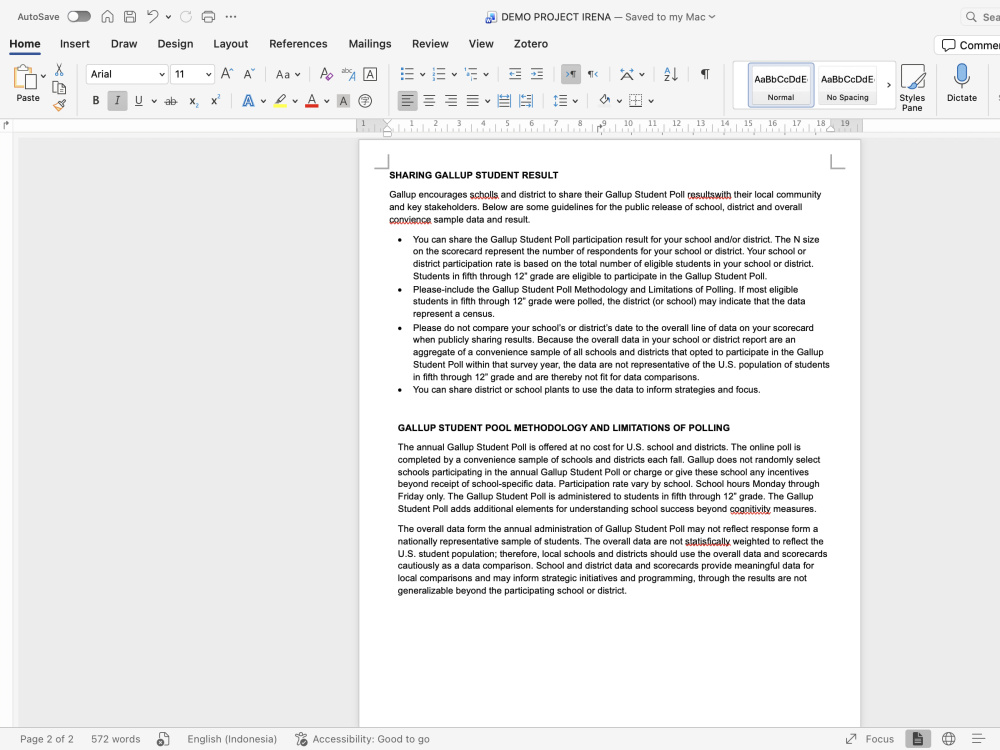Switch to the Layout tab

coord(230,44)
